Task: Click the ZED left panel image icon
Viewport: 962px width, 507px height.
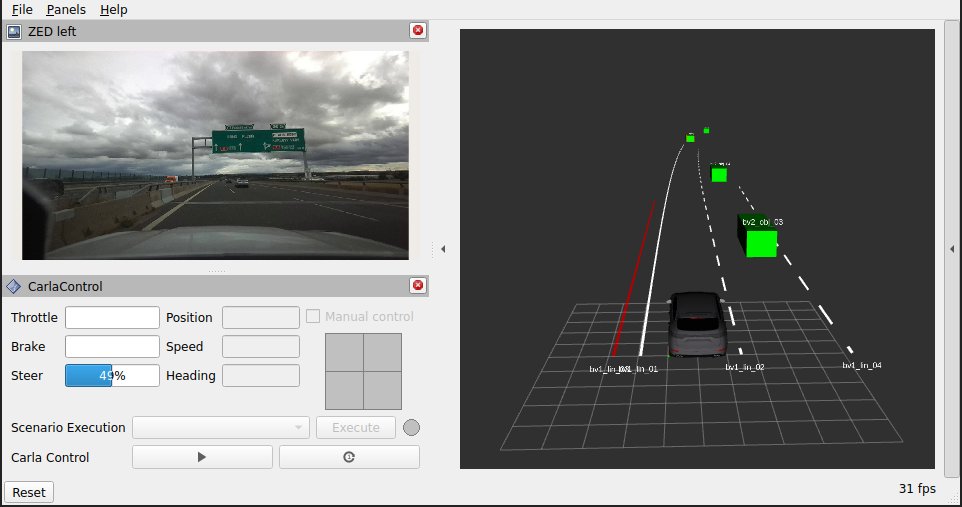Action: pos(13,31)
